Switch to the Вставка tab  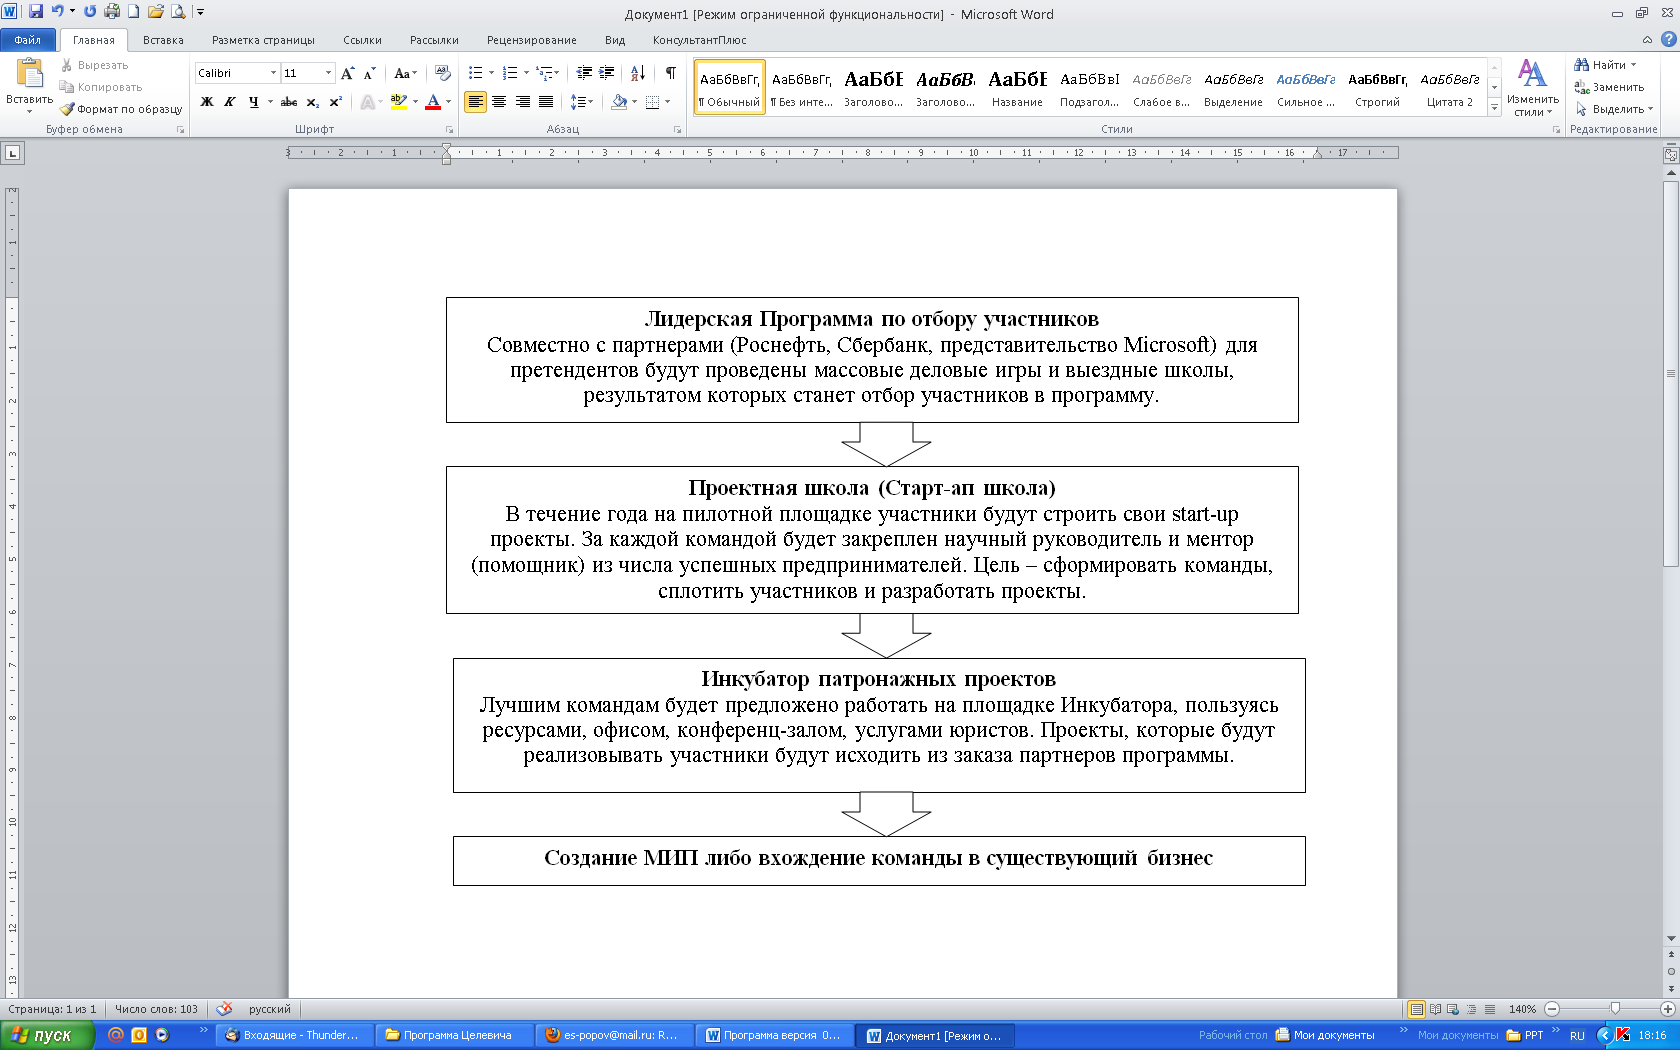pos(163,40)
